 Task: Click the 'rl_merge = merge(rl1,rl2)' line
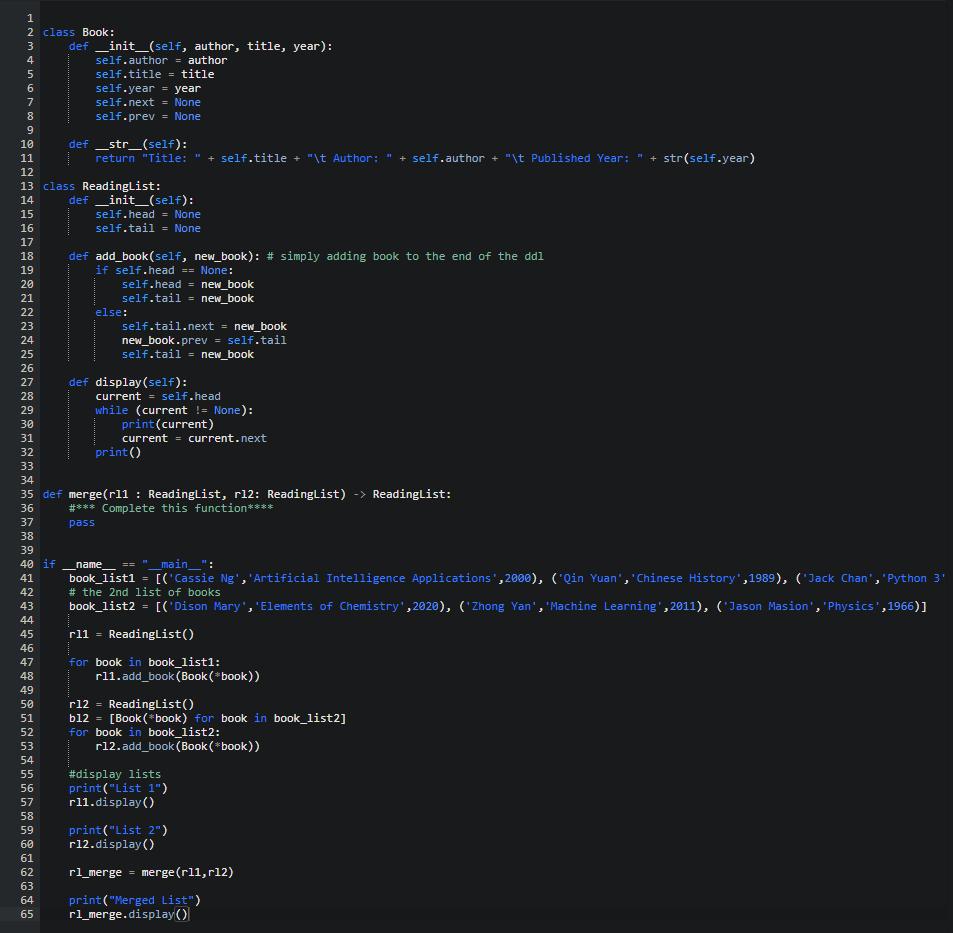tap(151, 871)
